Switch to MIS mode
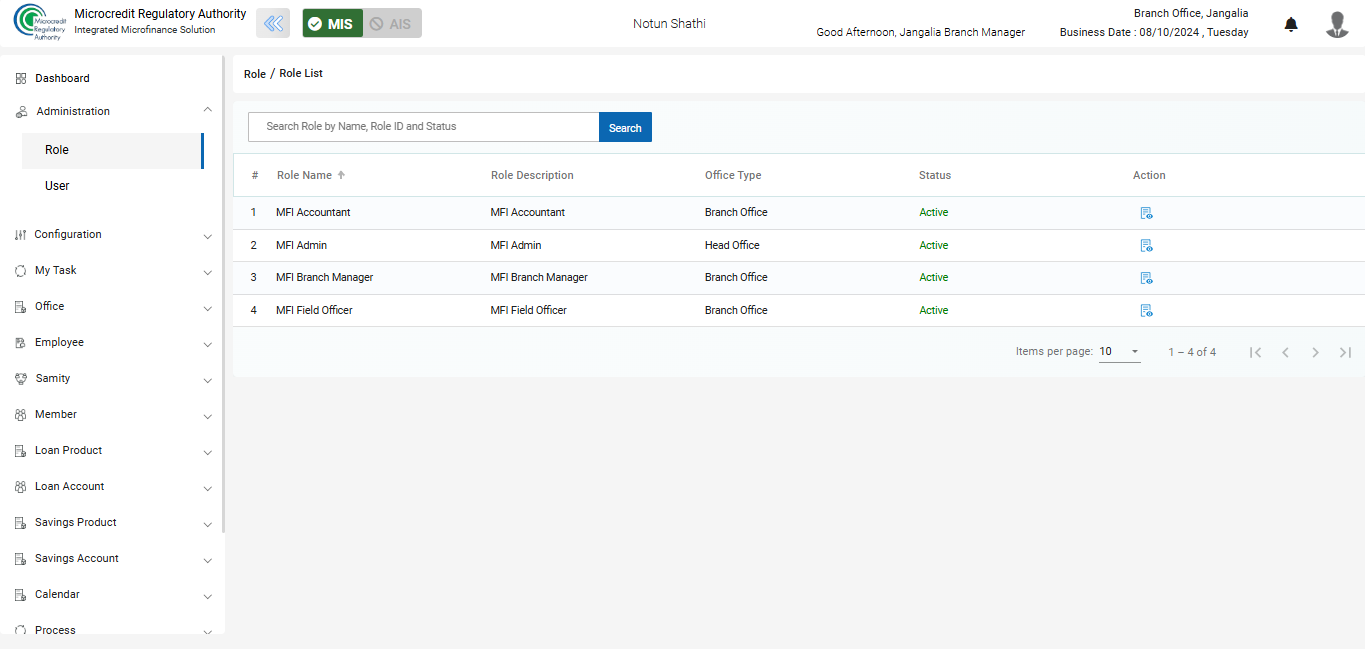 [x=333, y=23]
